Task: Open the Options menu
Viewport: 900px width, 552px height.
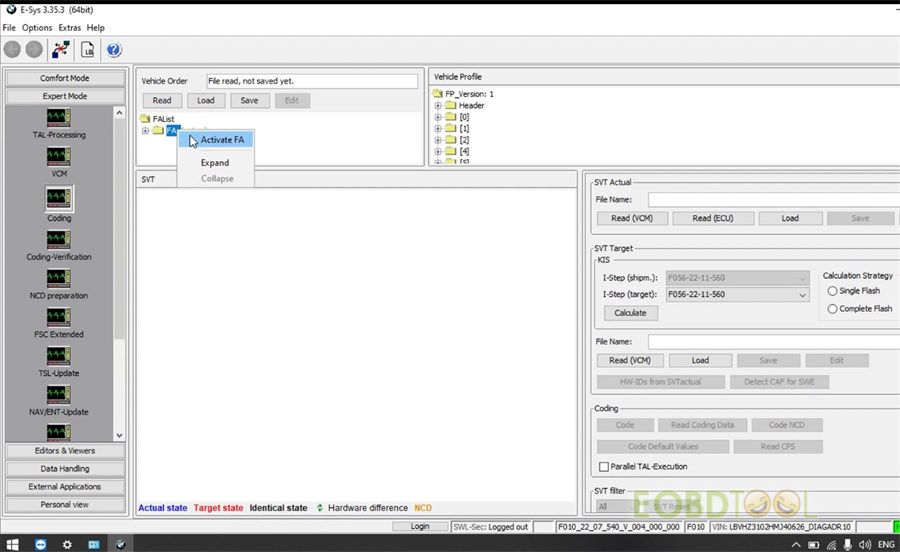Action: coord(37,28)
